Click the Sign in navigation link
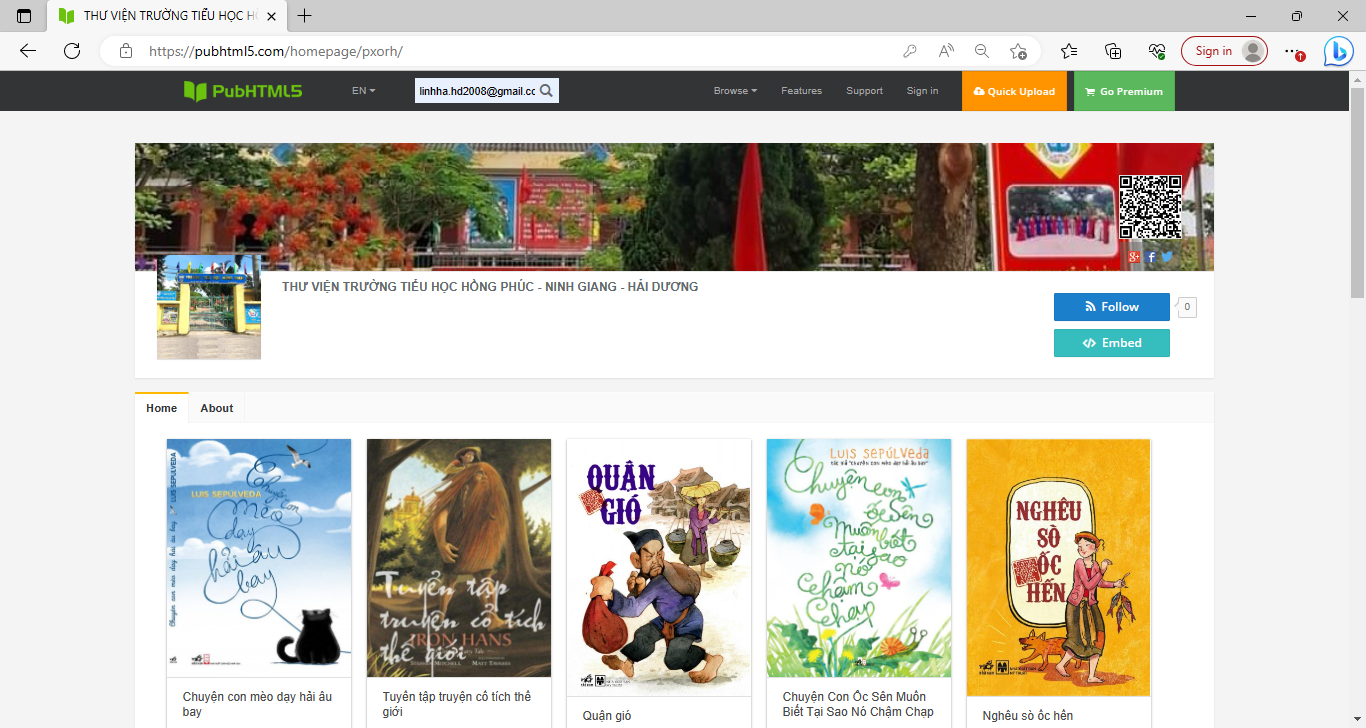Viewport: 1366px width, 728px height. point(922,91)
